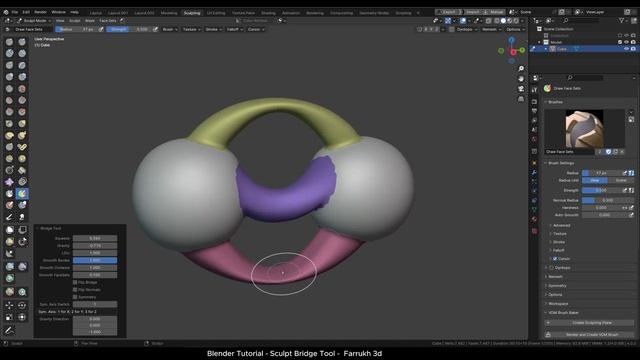Click the Create Sculpting Plane button

pos(589,323)
